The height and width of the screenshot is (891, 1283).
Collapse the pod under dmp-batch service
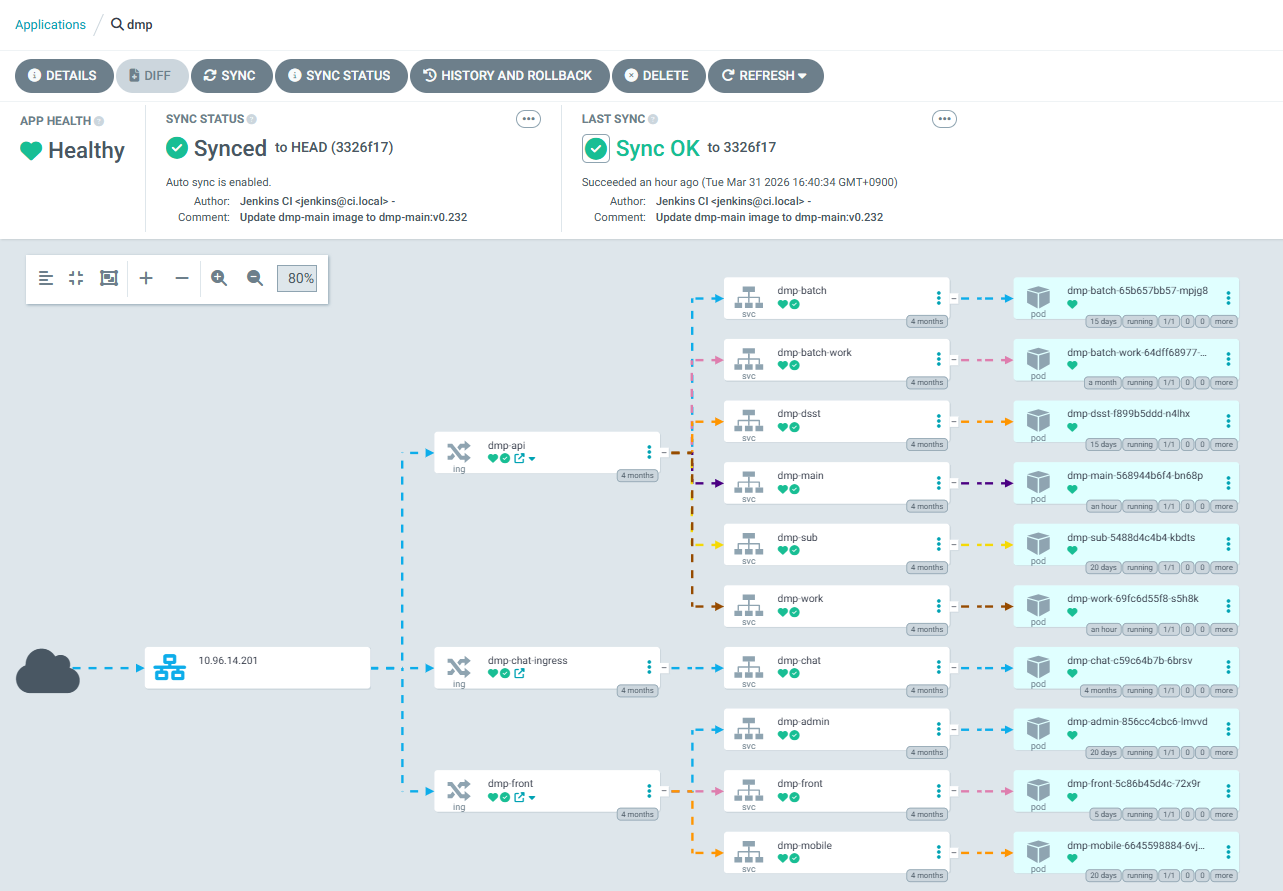pos(953,298)
